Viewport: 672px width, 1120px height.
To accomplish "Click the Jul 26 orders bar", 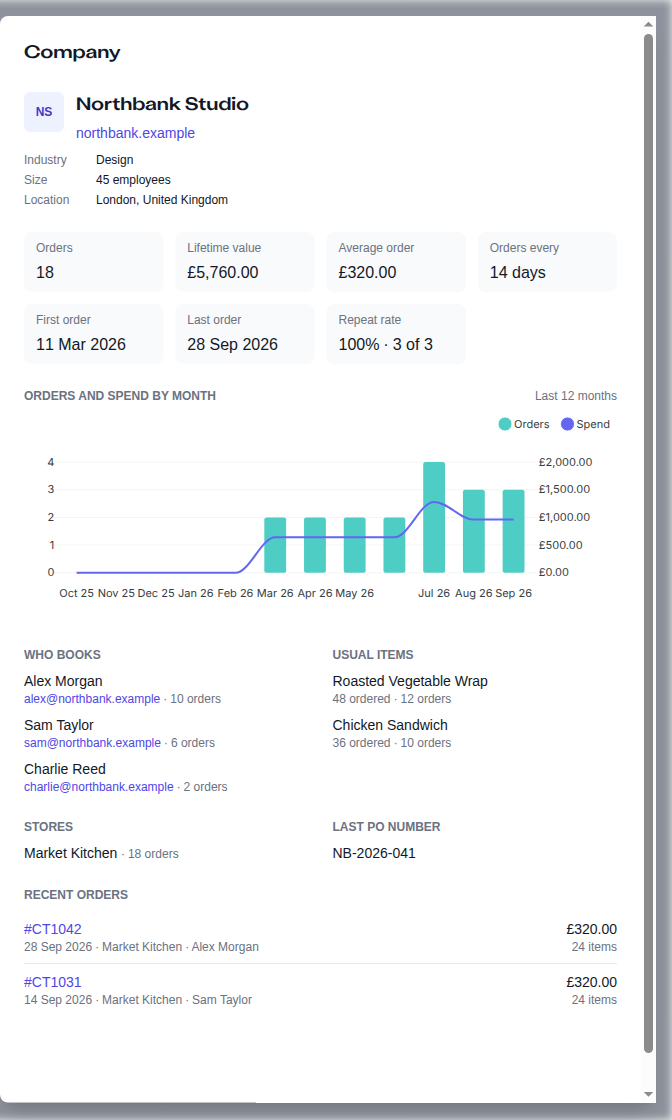I will [434, 517].
